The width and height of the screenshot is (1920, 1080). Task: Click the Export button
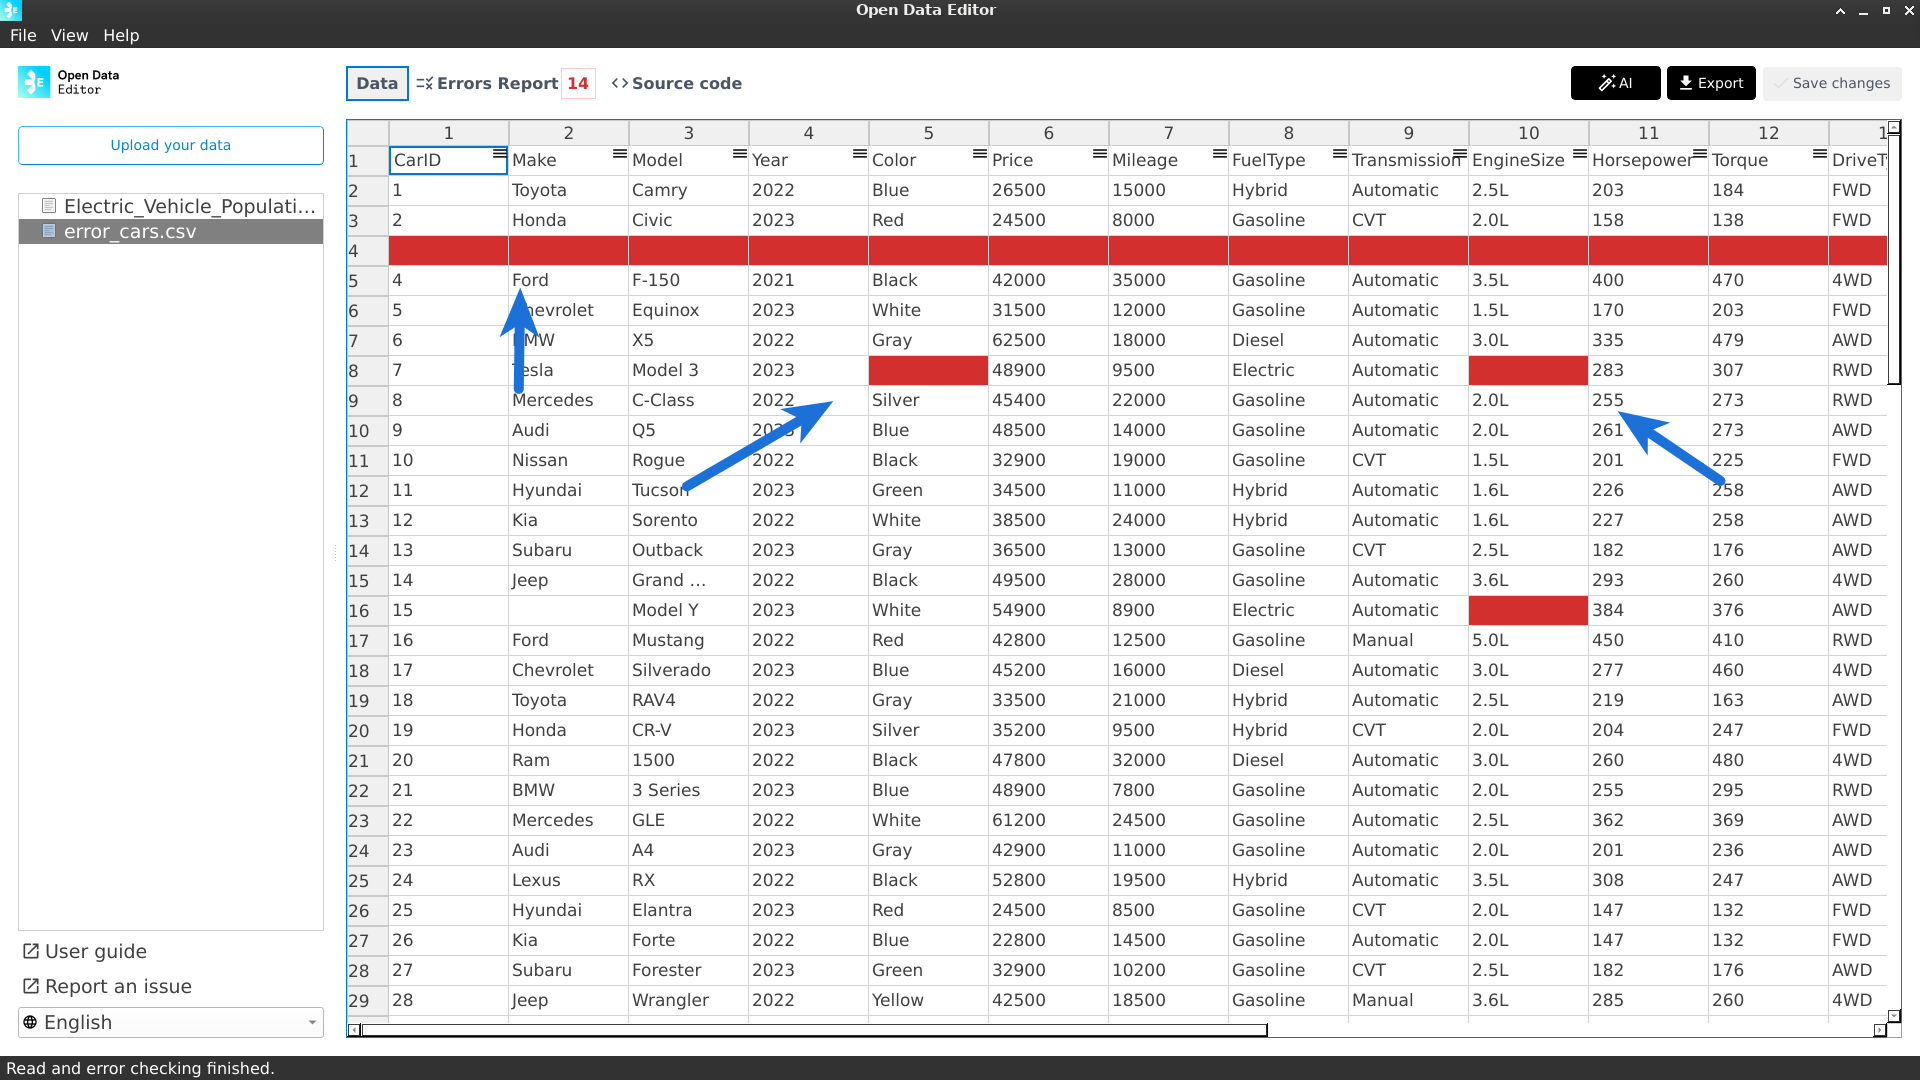click(1710, 83)
